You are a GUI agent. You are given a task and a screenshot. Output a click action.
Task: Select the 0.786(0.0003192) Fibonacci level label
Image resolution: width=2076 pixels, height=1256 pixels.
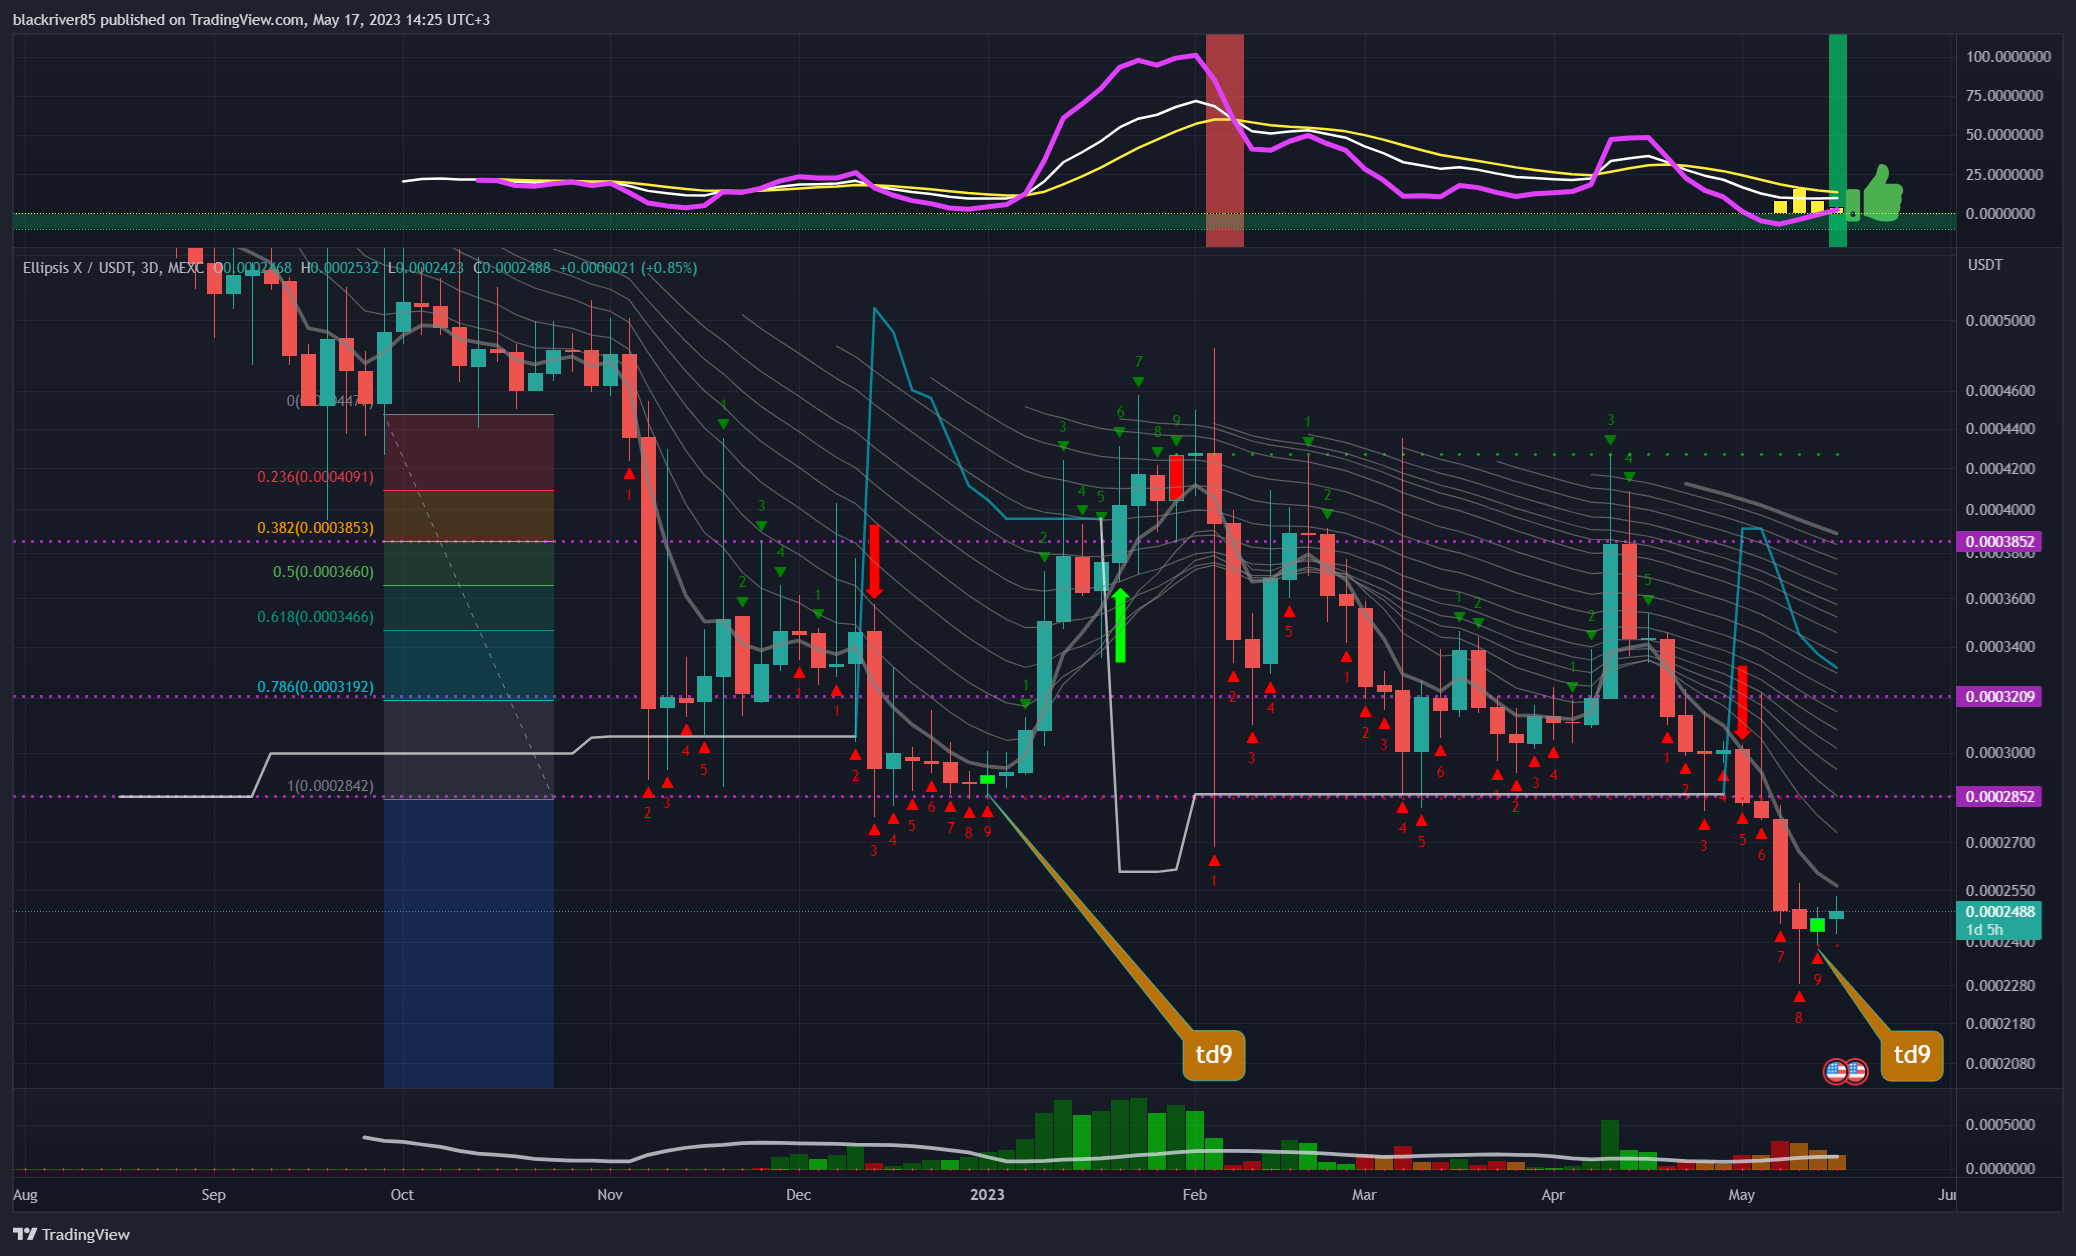click(x=315, y=687)
